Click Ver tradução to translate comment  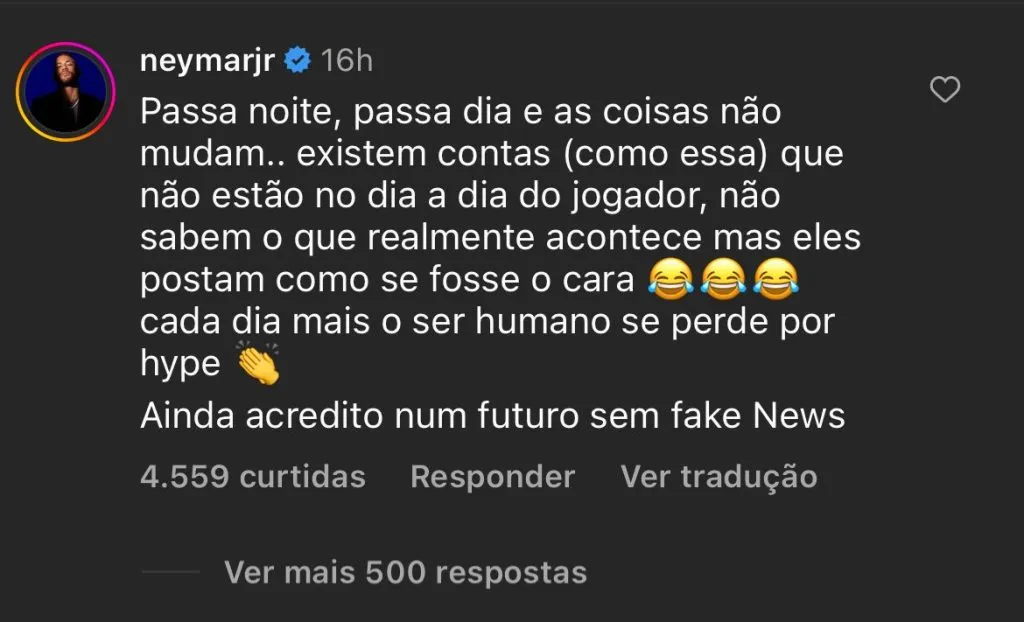[x=718, y=477]
